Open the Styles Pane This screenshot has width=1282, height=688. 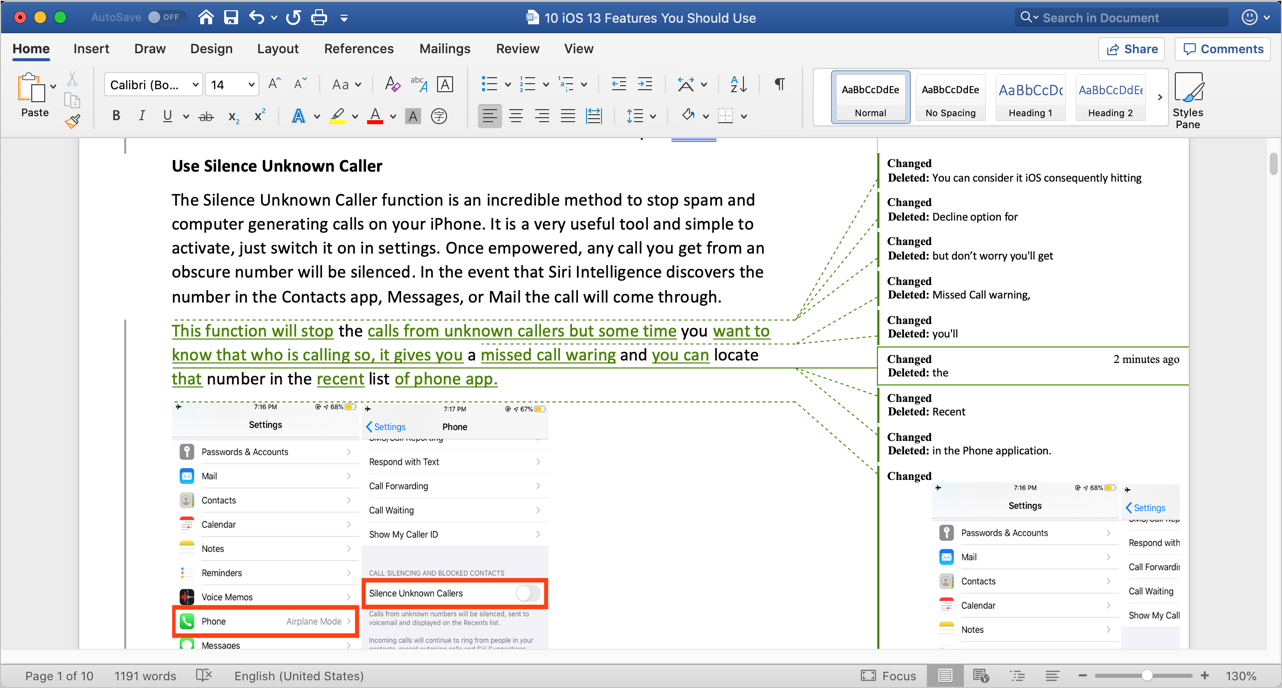click(1188, 100)
